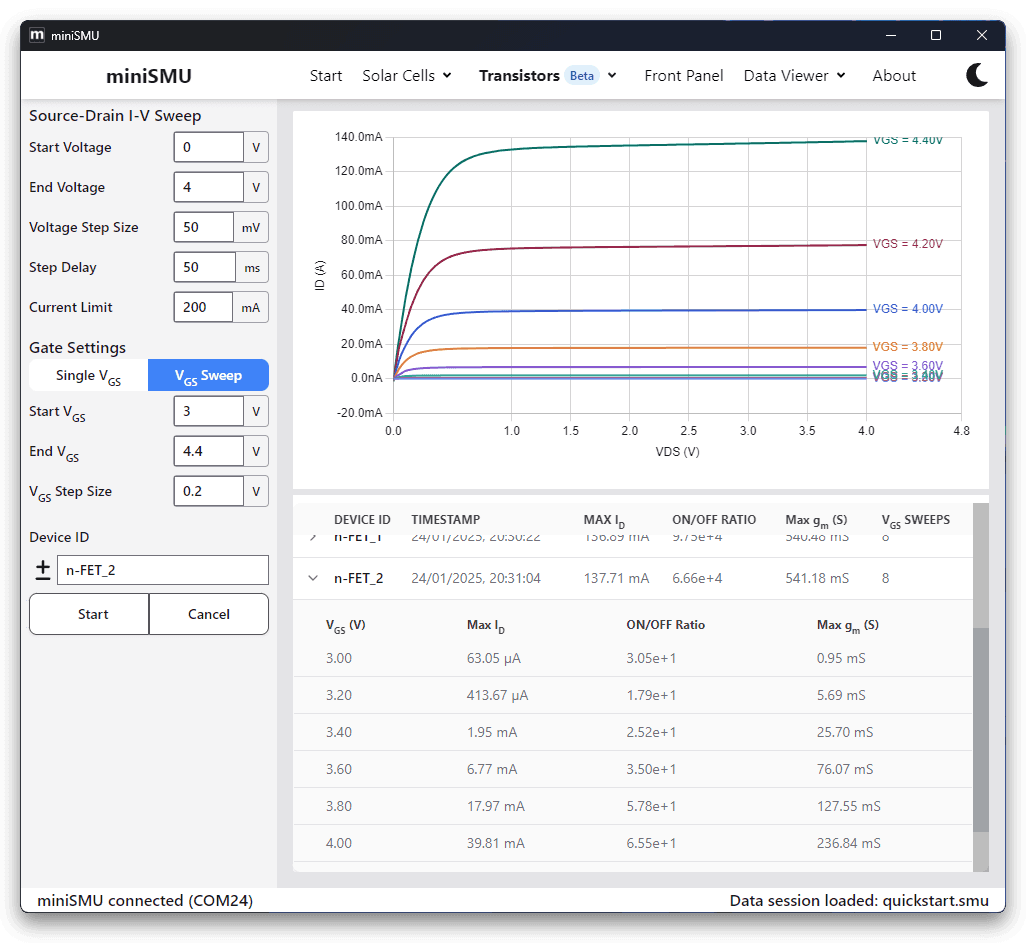The width and height of the screenshot is (1026, 943).
Task: Collapse the n-FET_2 row chevron
Action: coord(313,578)
